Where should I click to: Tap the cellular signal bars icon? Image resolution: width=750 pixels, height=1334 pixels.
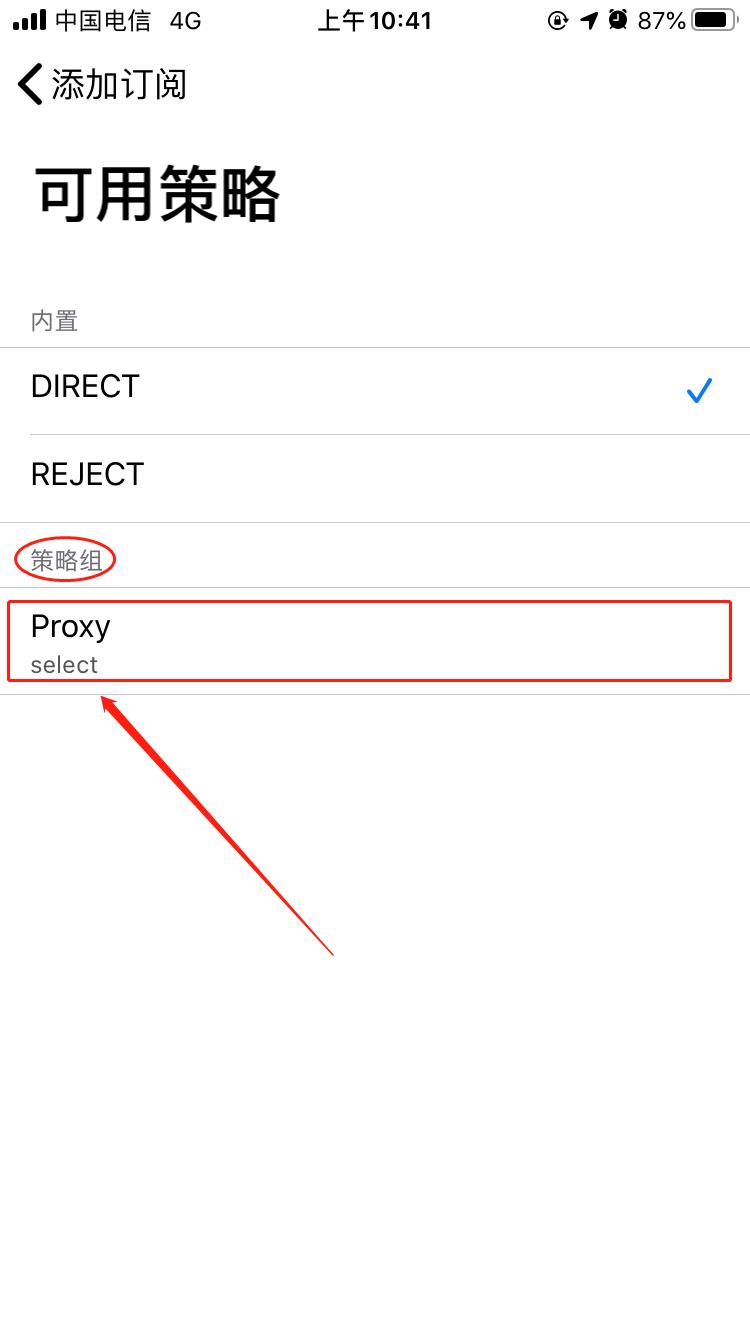(29, 20)
